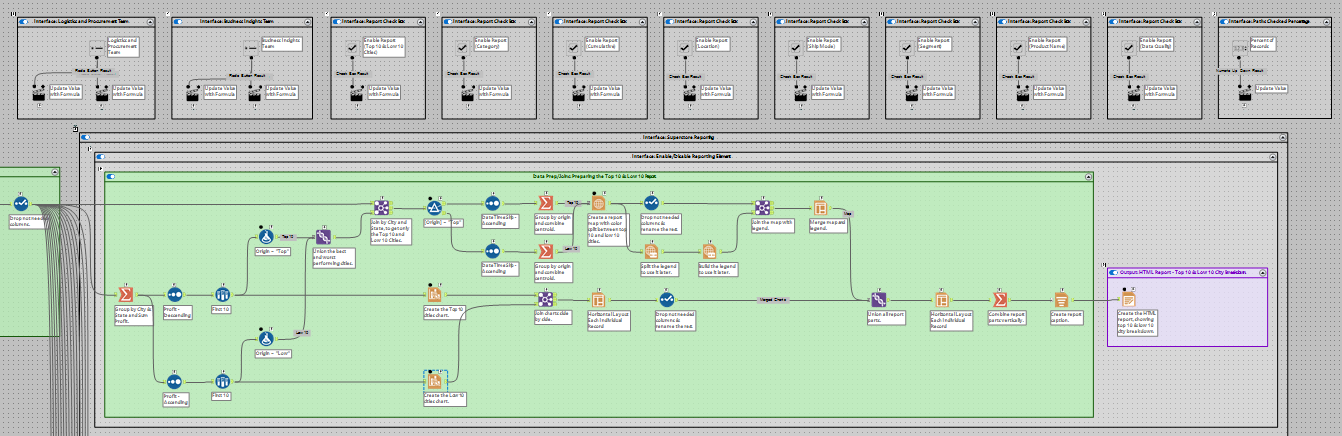Select the Check Box tool 'Enable Report (Category)'

(x=463, y=47)
